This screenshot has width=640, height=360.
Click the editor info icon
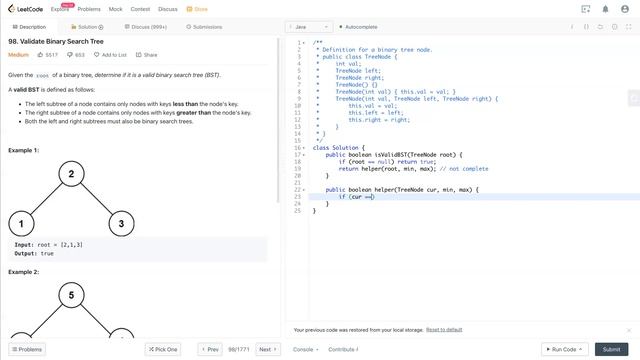572,27
